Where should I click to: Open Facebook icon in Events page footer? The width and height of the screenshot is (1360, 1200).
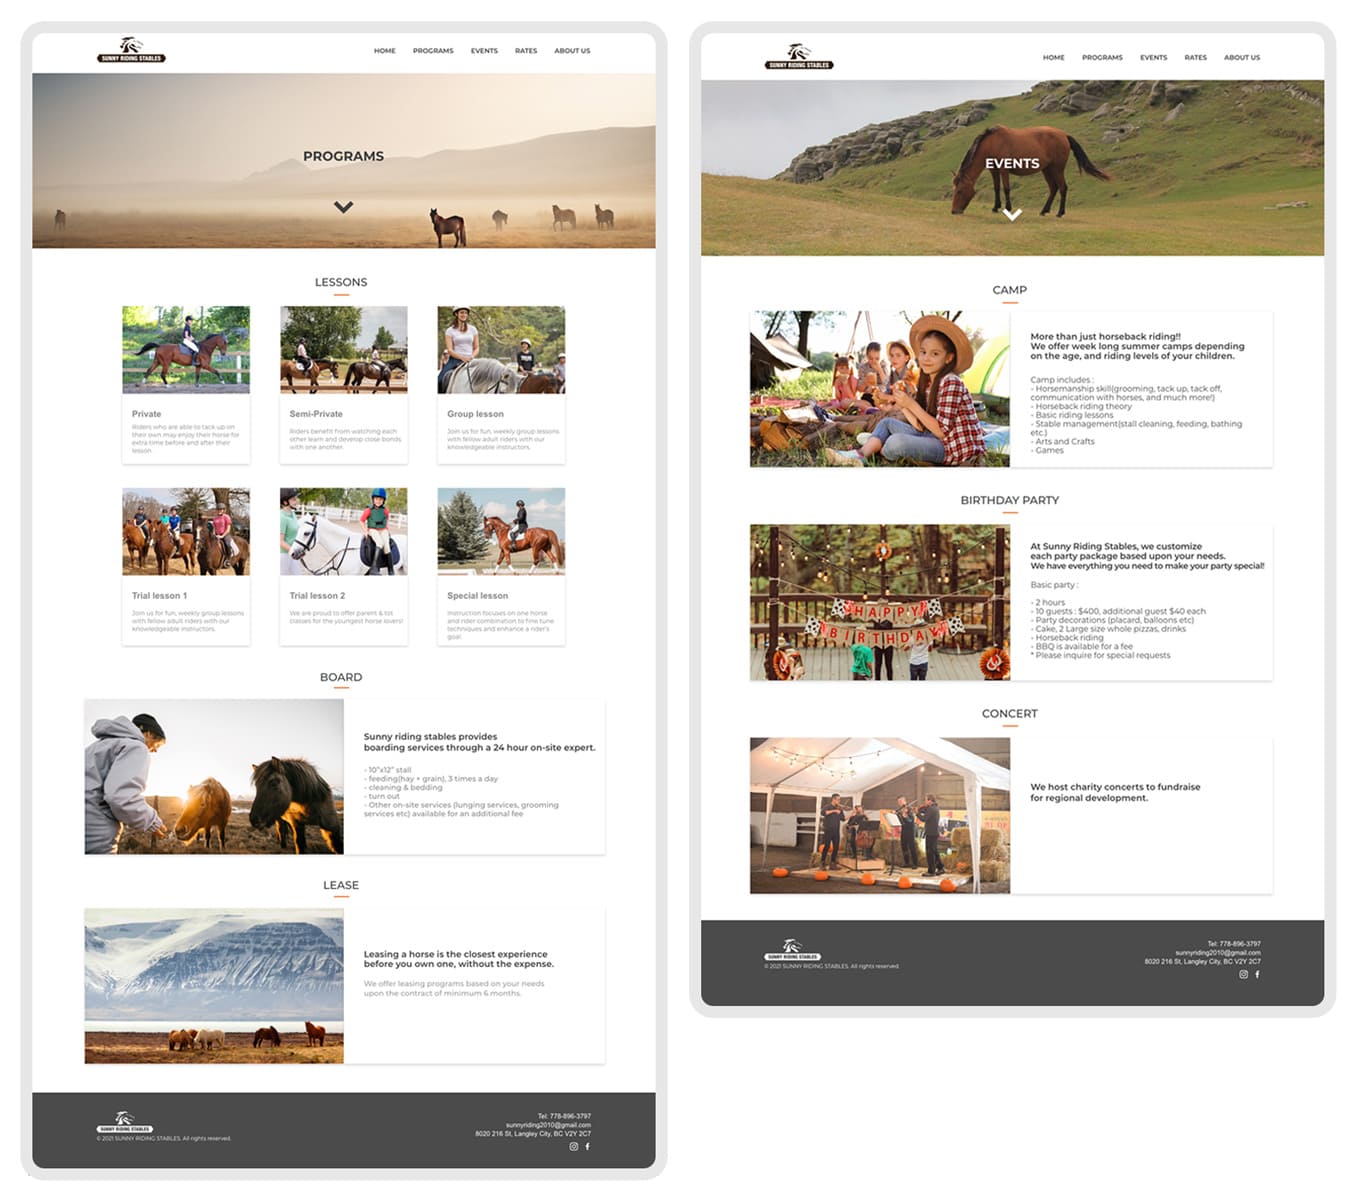pyautogui.click(x=1257, y=974)
